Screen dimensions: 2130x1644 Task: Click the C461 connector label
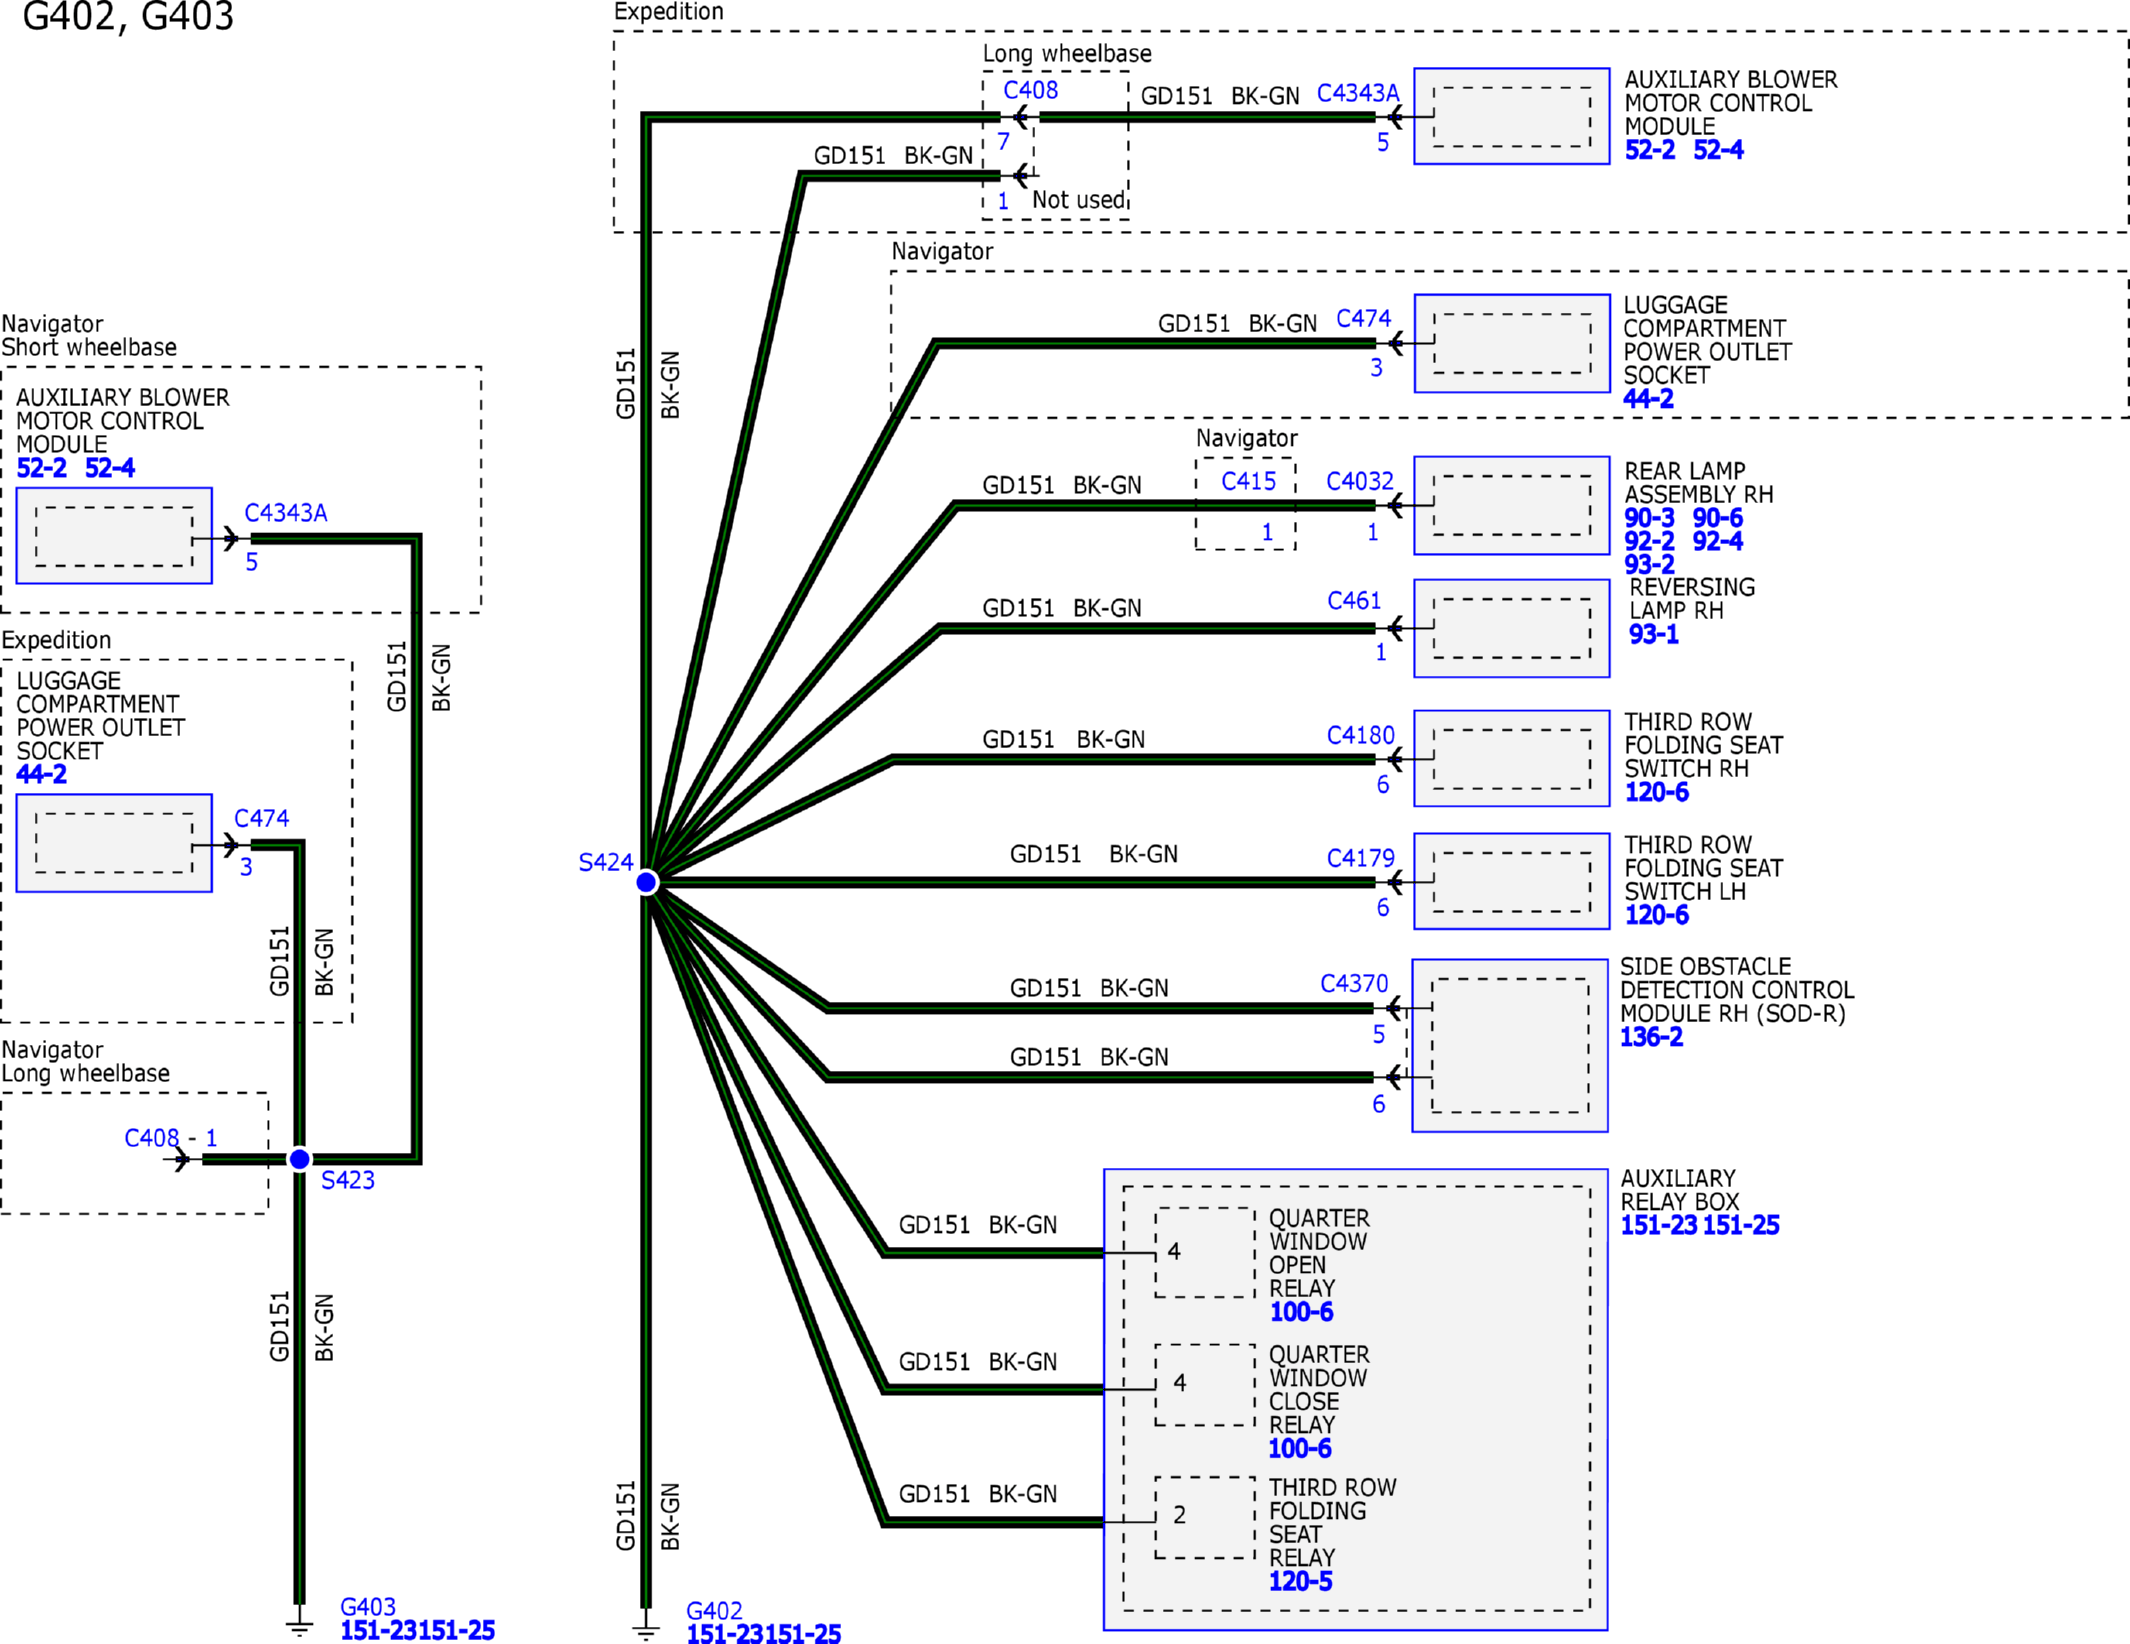click(1354, 600)
